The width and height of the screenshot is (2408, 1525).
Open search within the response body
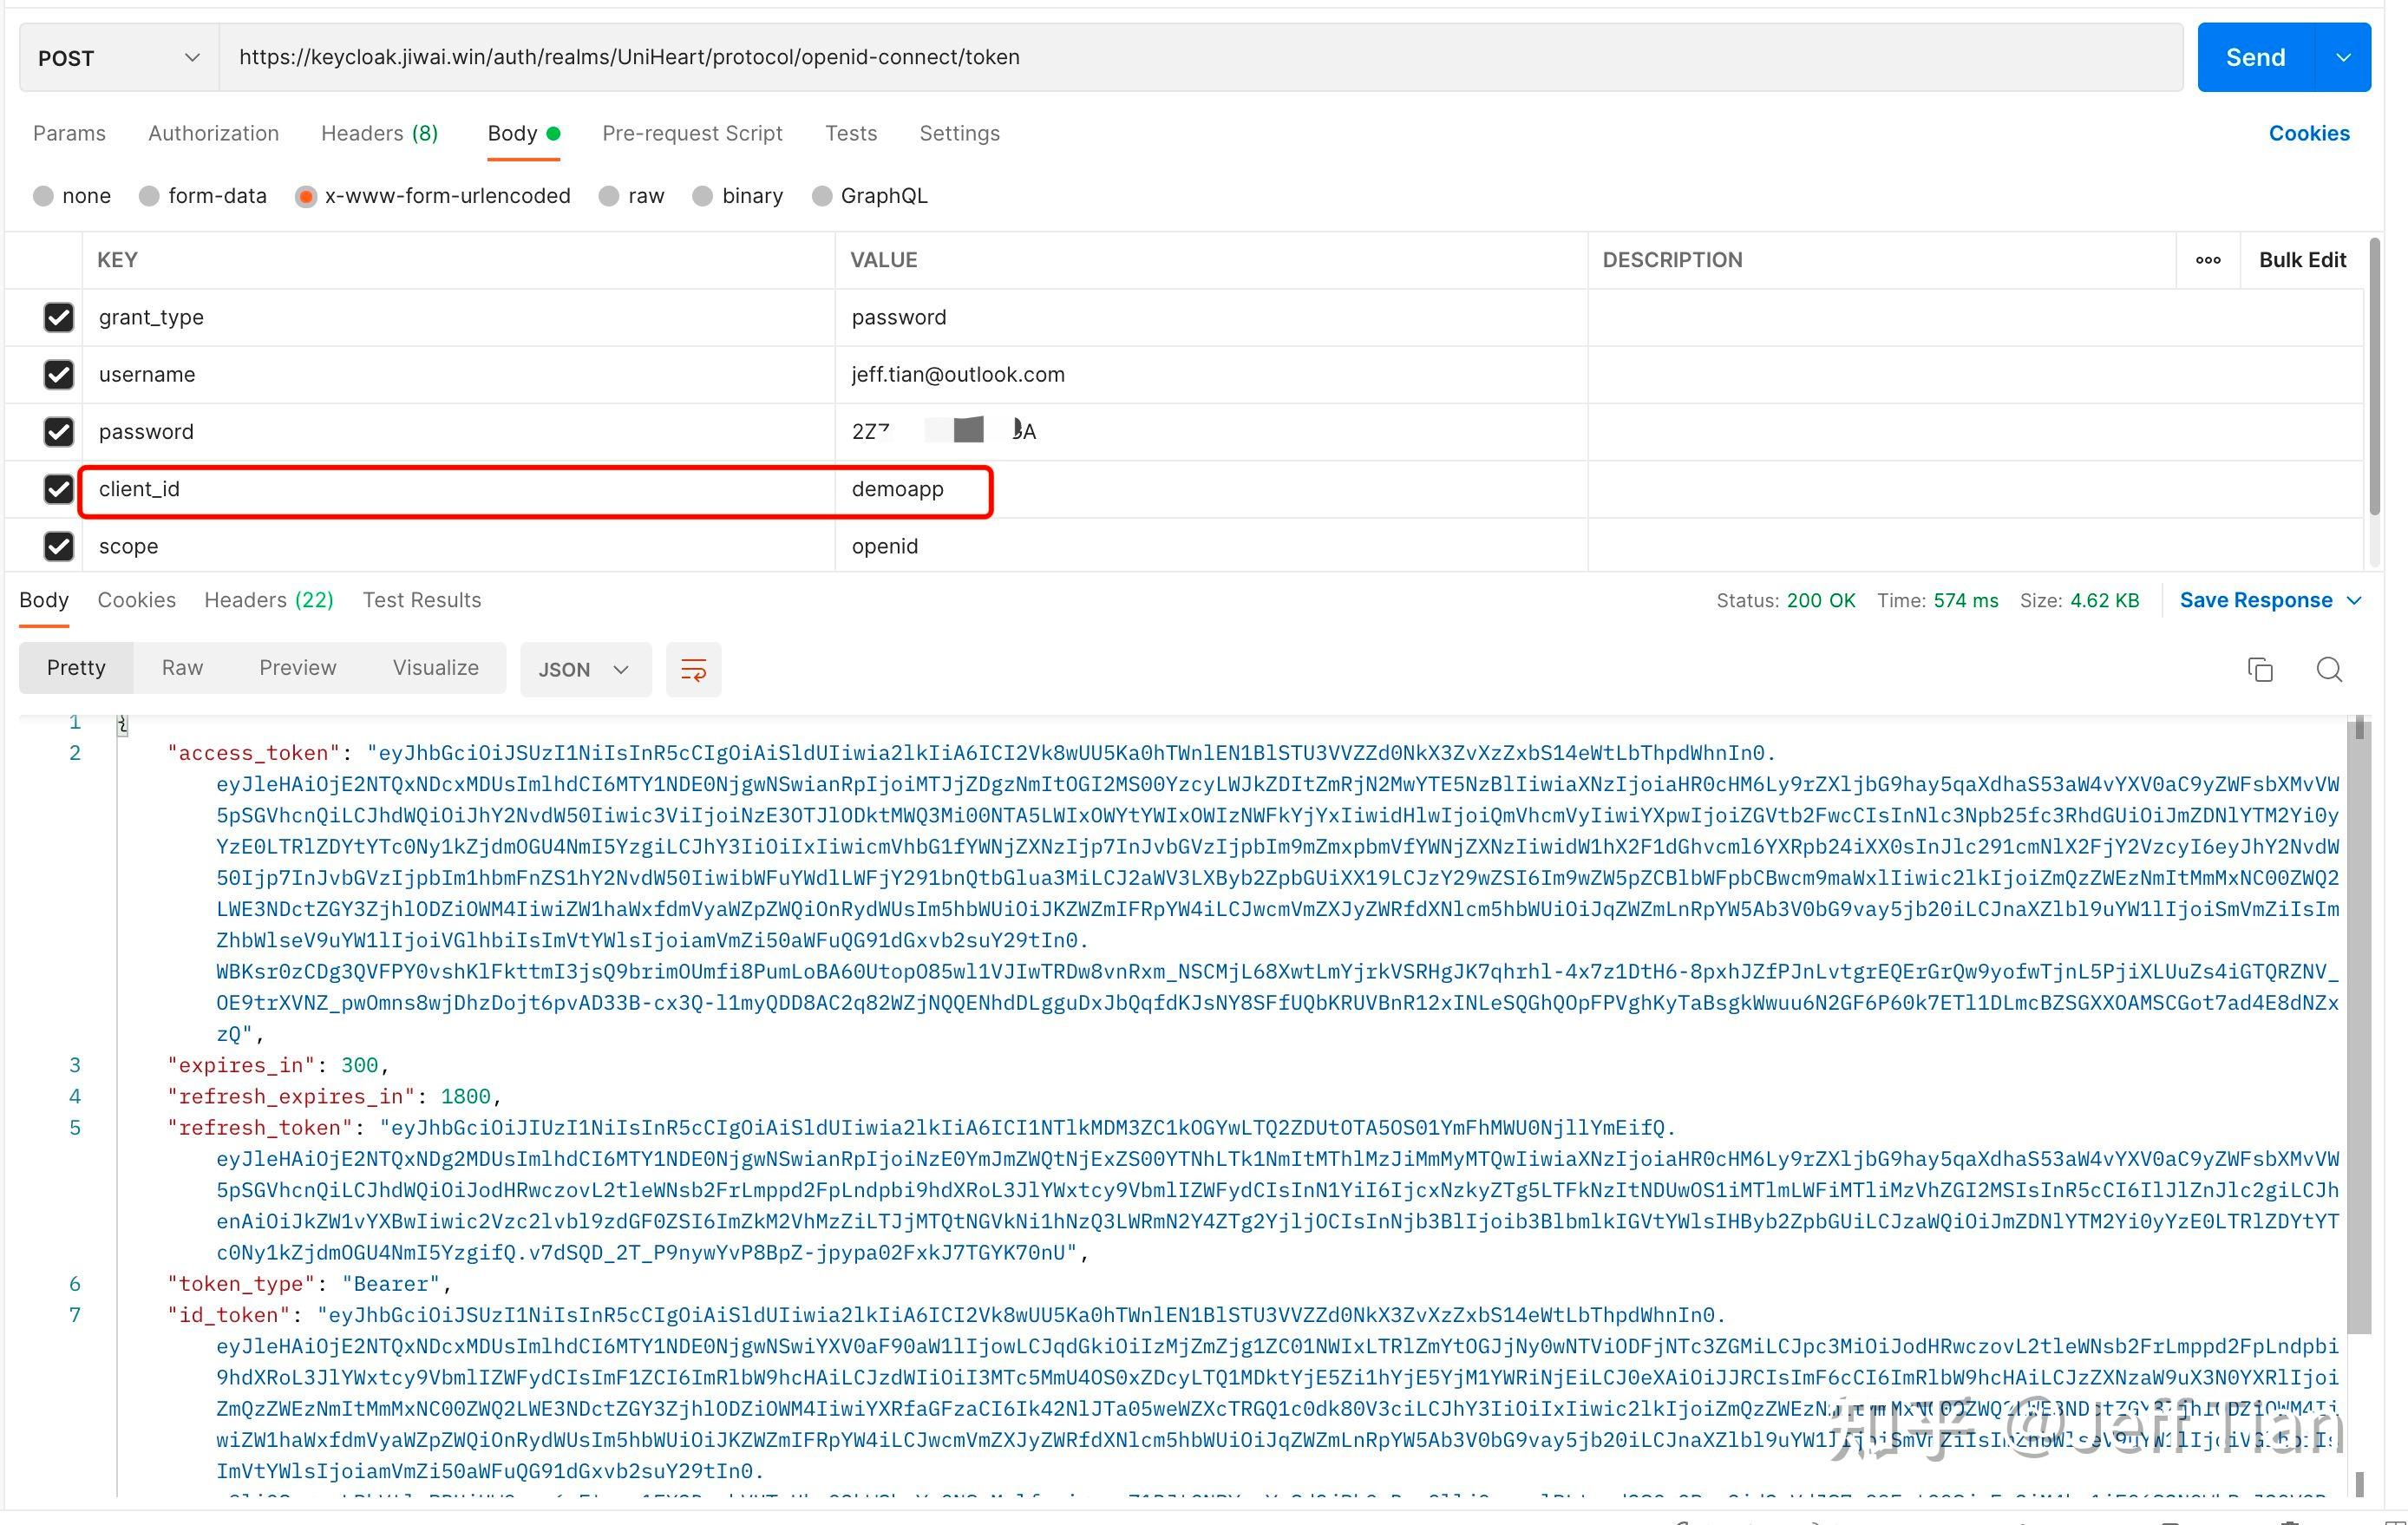(x=2329, y=669)
